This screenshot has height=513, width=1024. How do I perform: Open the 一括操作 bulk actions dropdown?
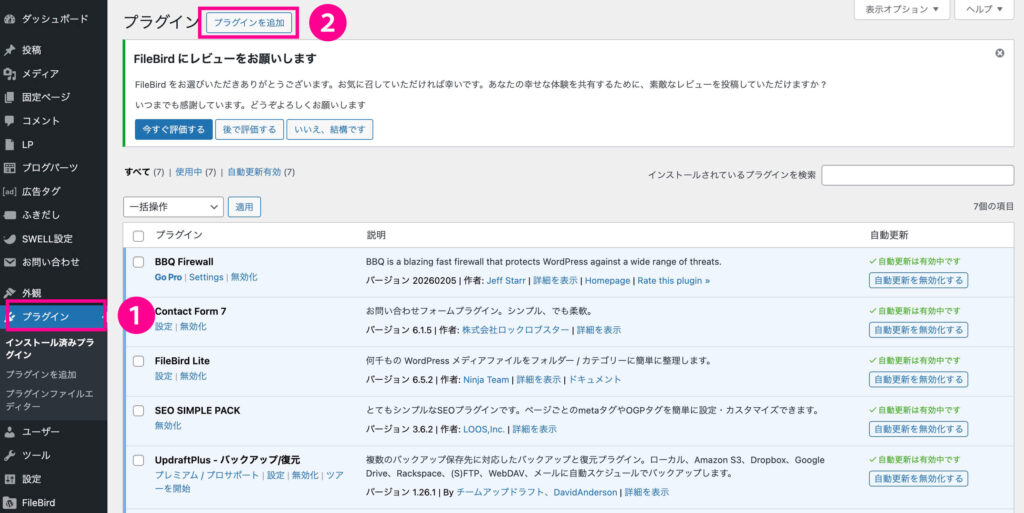click(x=173, y=206)
